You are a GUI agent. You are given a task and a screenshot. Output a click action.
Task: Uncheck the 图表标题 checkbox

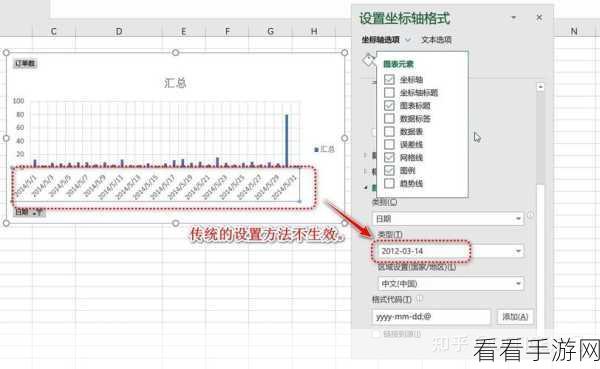pos(389,105)
